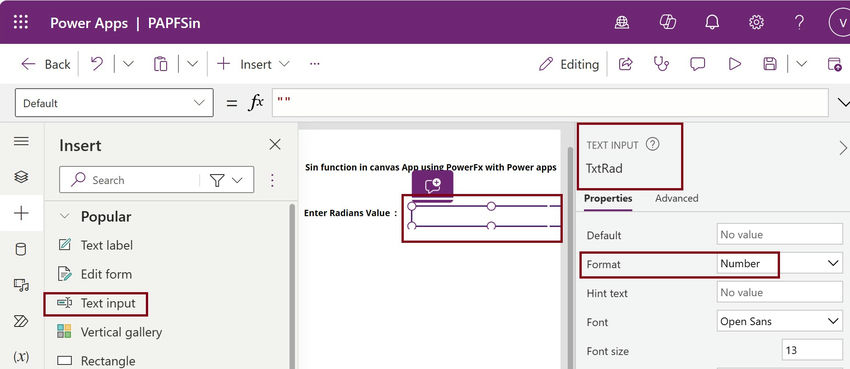The height and width of the screenshot is (369, 850).
Task: Open the Tree view layers icon
Action: coord(21,177)
